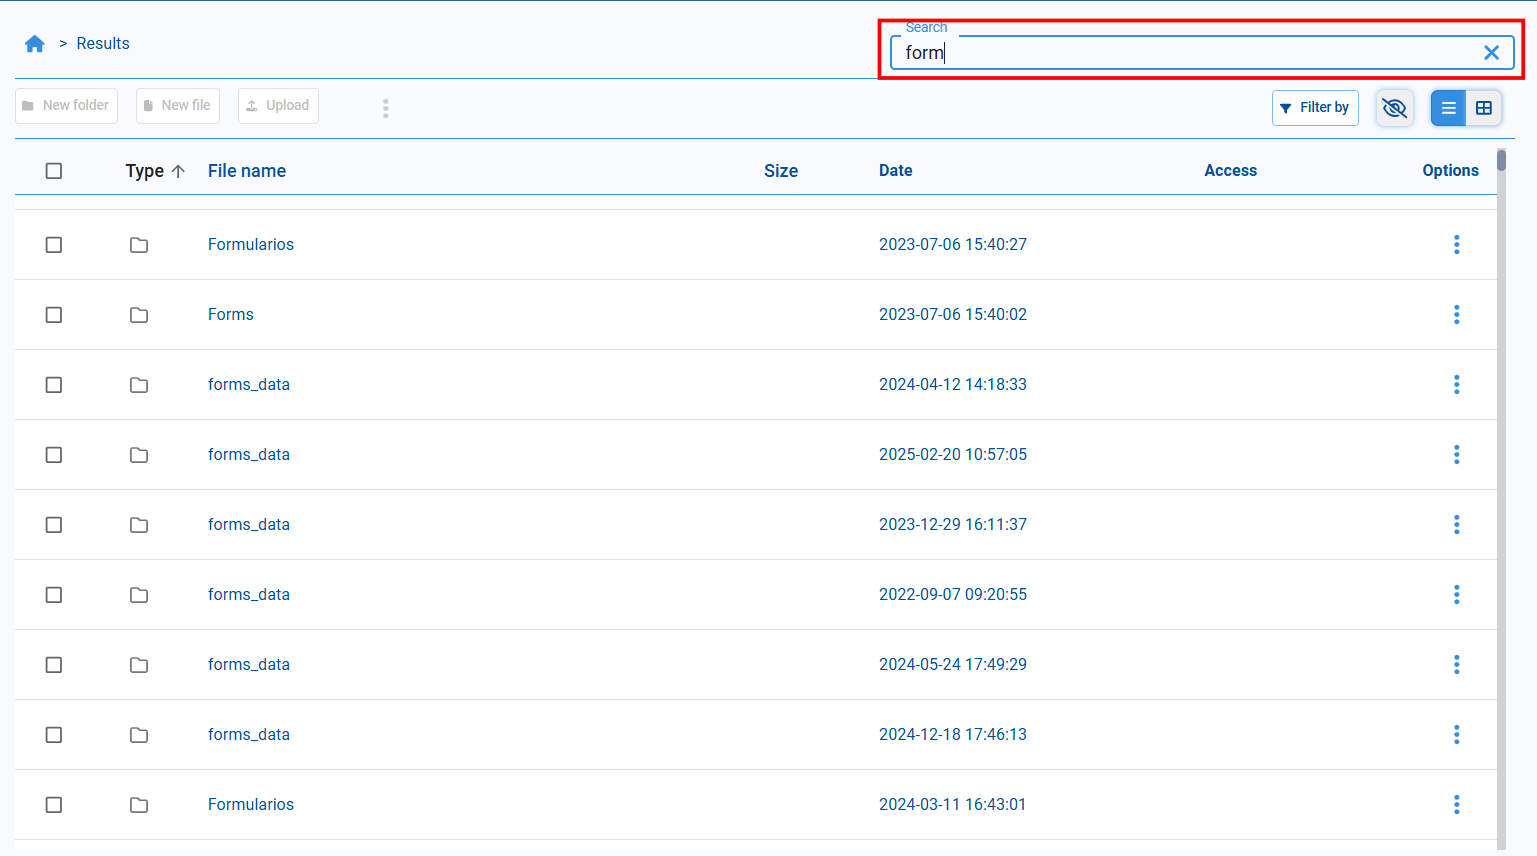Clear the search field with X
This screenshot has height=856, width=1537.
(1491, 53)
